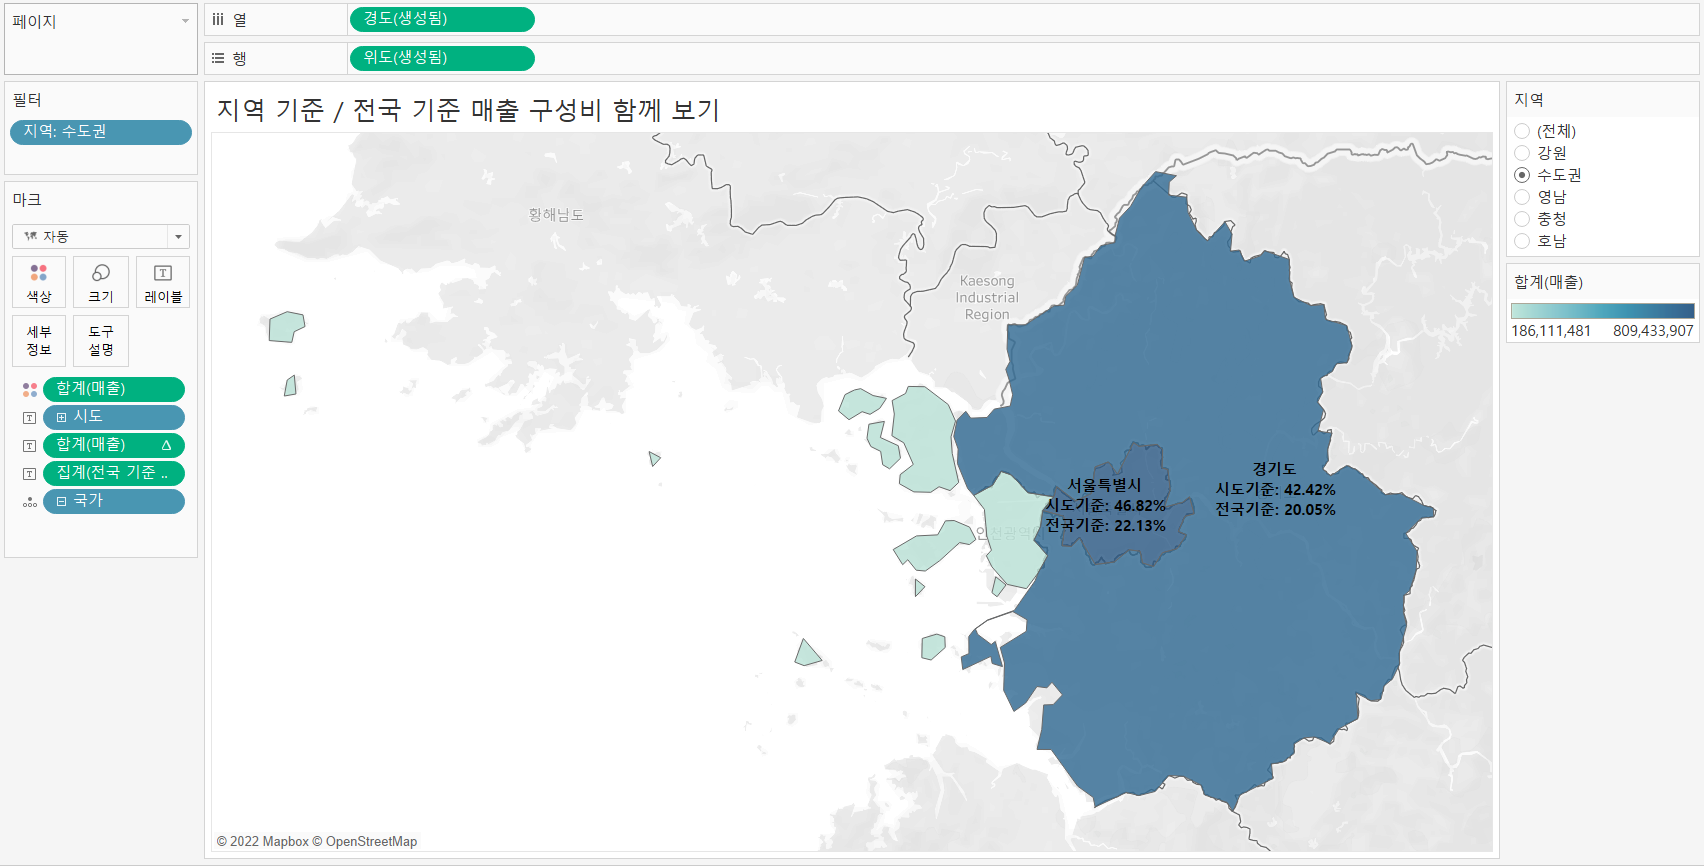Click the Seoul 전국기준: 22.13% label

1105,526
